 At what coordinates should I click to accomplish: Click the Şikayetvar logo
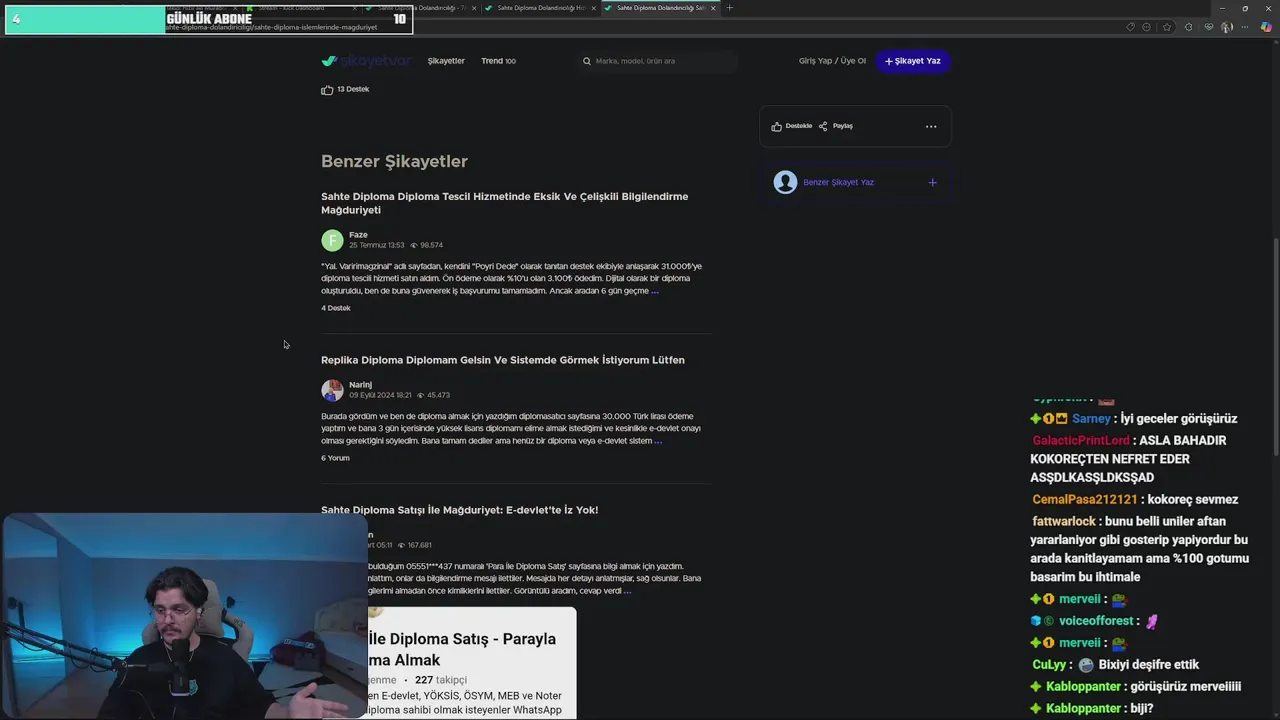point(366,61)
